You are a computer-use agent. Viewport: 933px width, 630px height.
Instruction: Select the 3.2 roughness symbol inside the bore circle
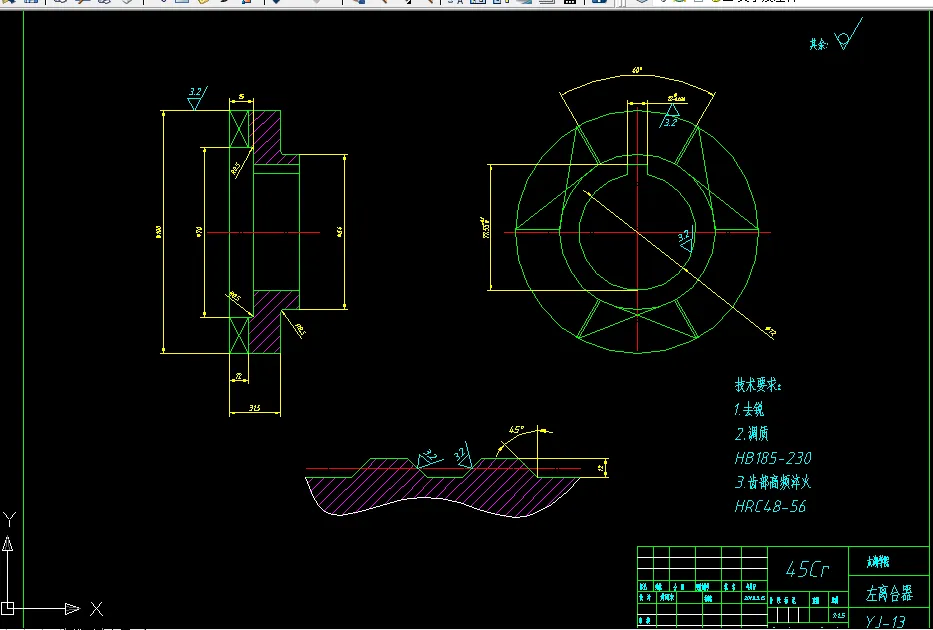point(685,240)
